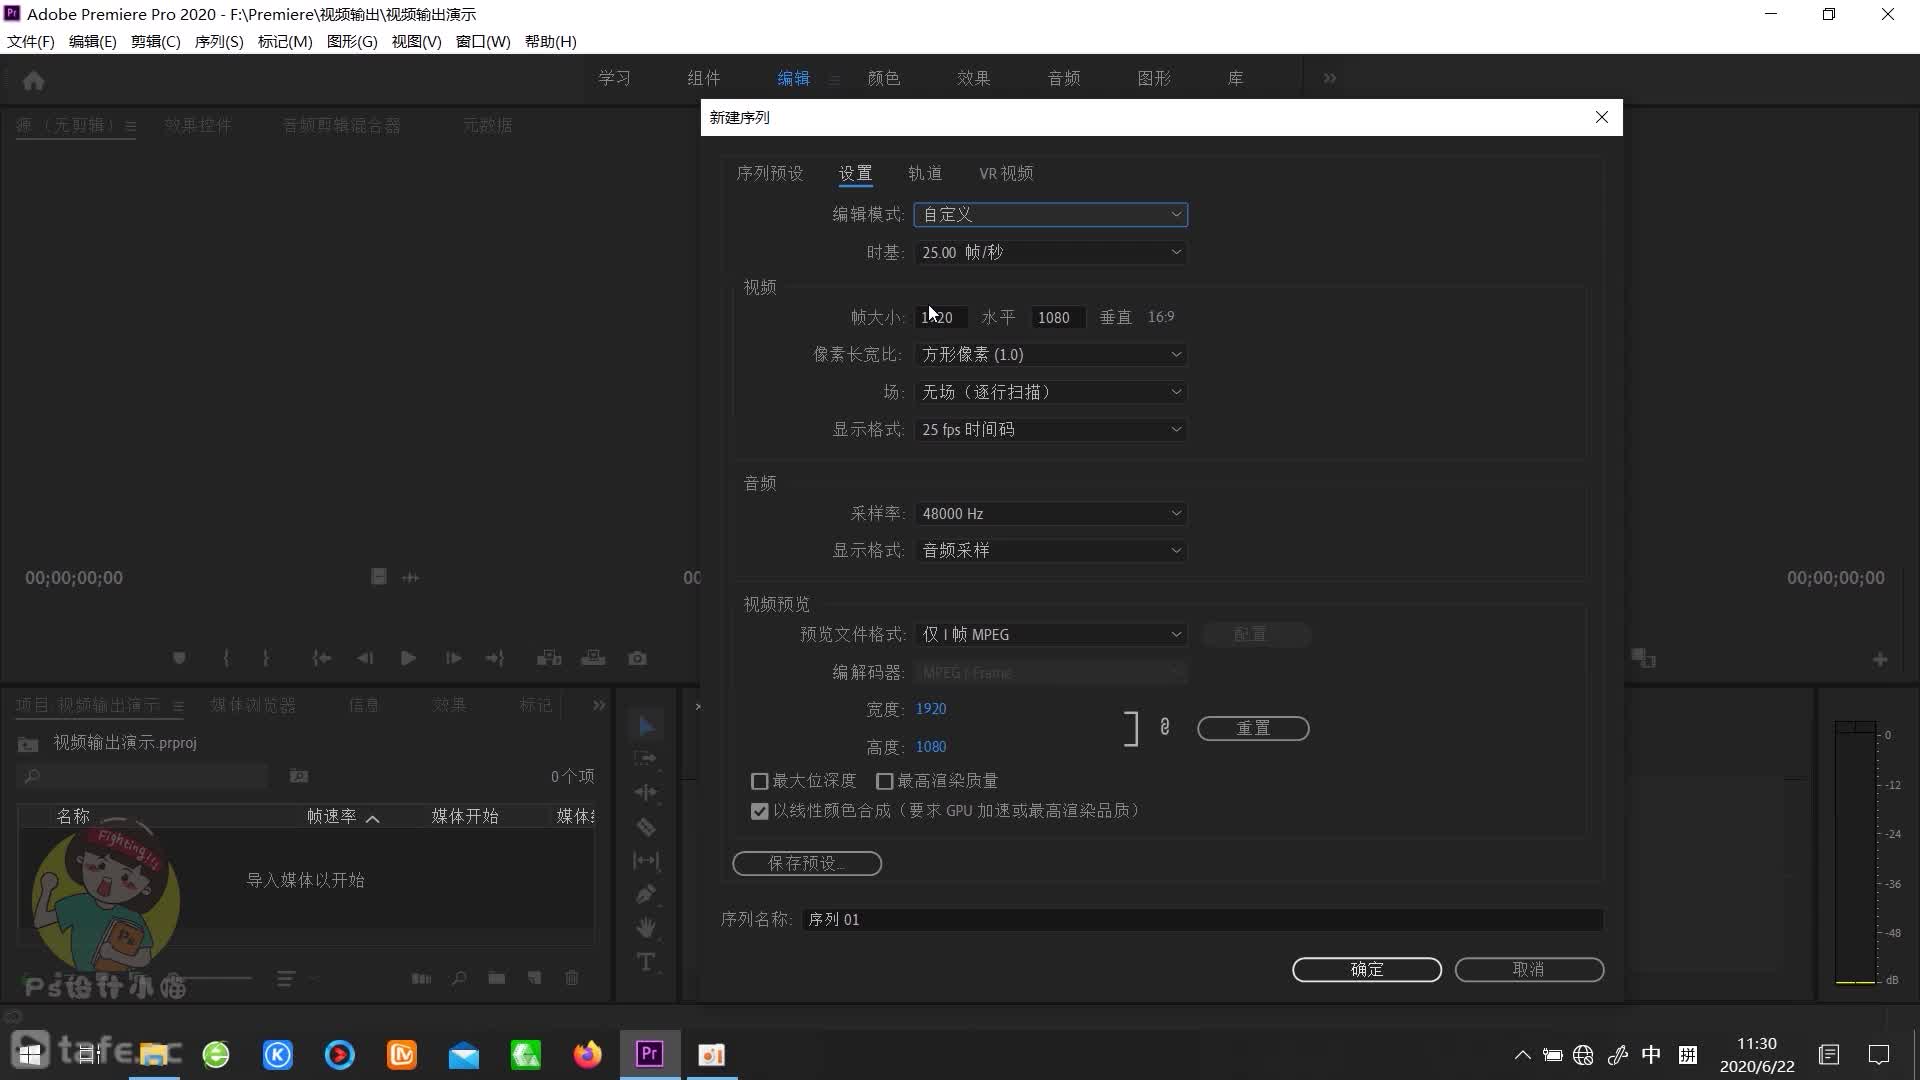
Task: Switch to 序列预设 tab
Action: coord(769,173)
